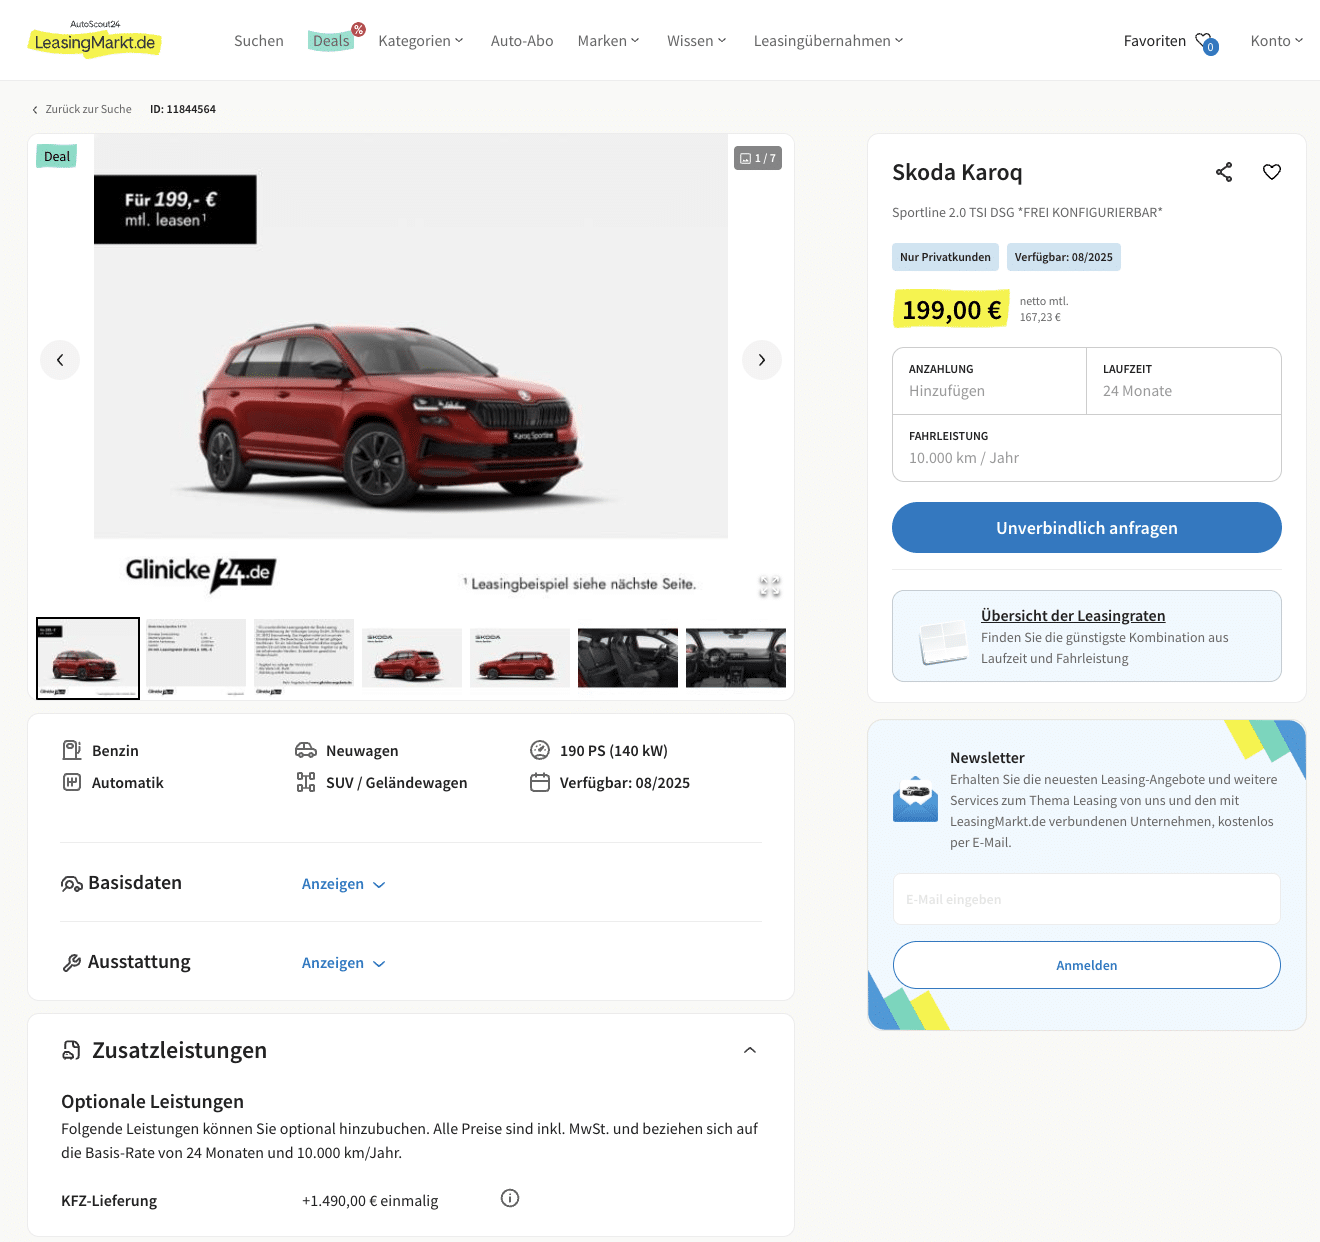Image resolution: width=1320 pixels, height=1242 pixels.
Task: Click the Zusatzleistungen document icon
Action: click(72, 1050)
